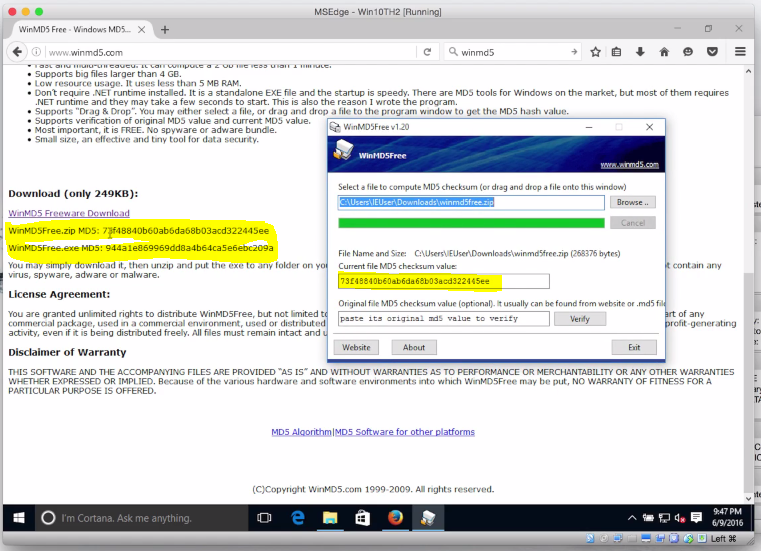Expand hidden tray icons chevron
Image resolution: width=761 pixels, height=551 pixels.
[x=631, y=518]
